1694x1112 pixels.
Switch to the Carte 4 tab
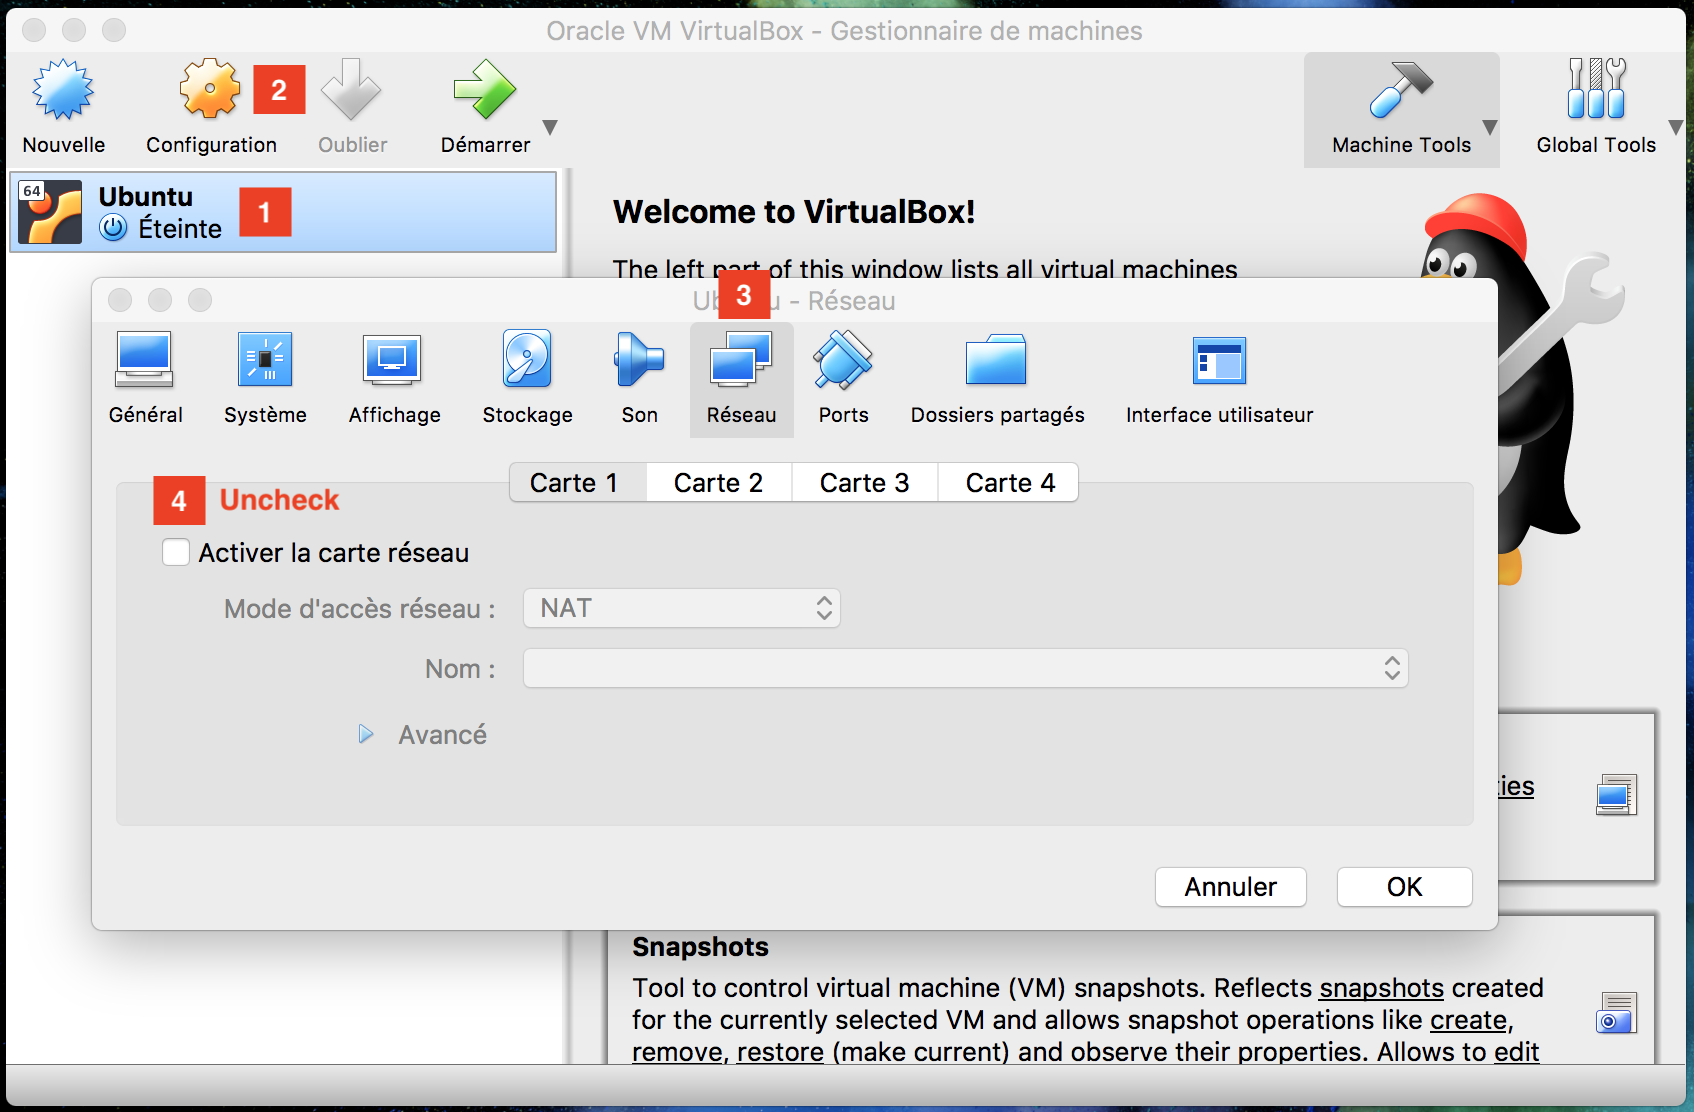pos(1009,483)
